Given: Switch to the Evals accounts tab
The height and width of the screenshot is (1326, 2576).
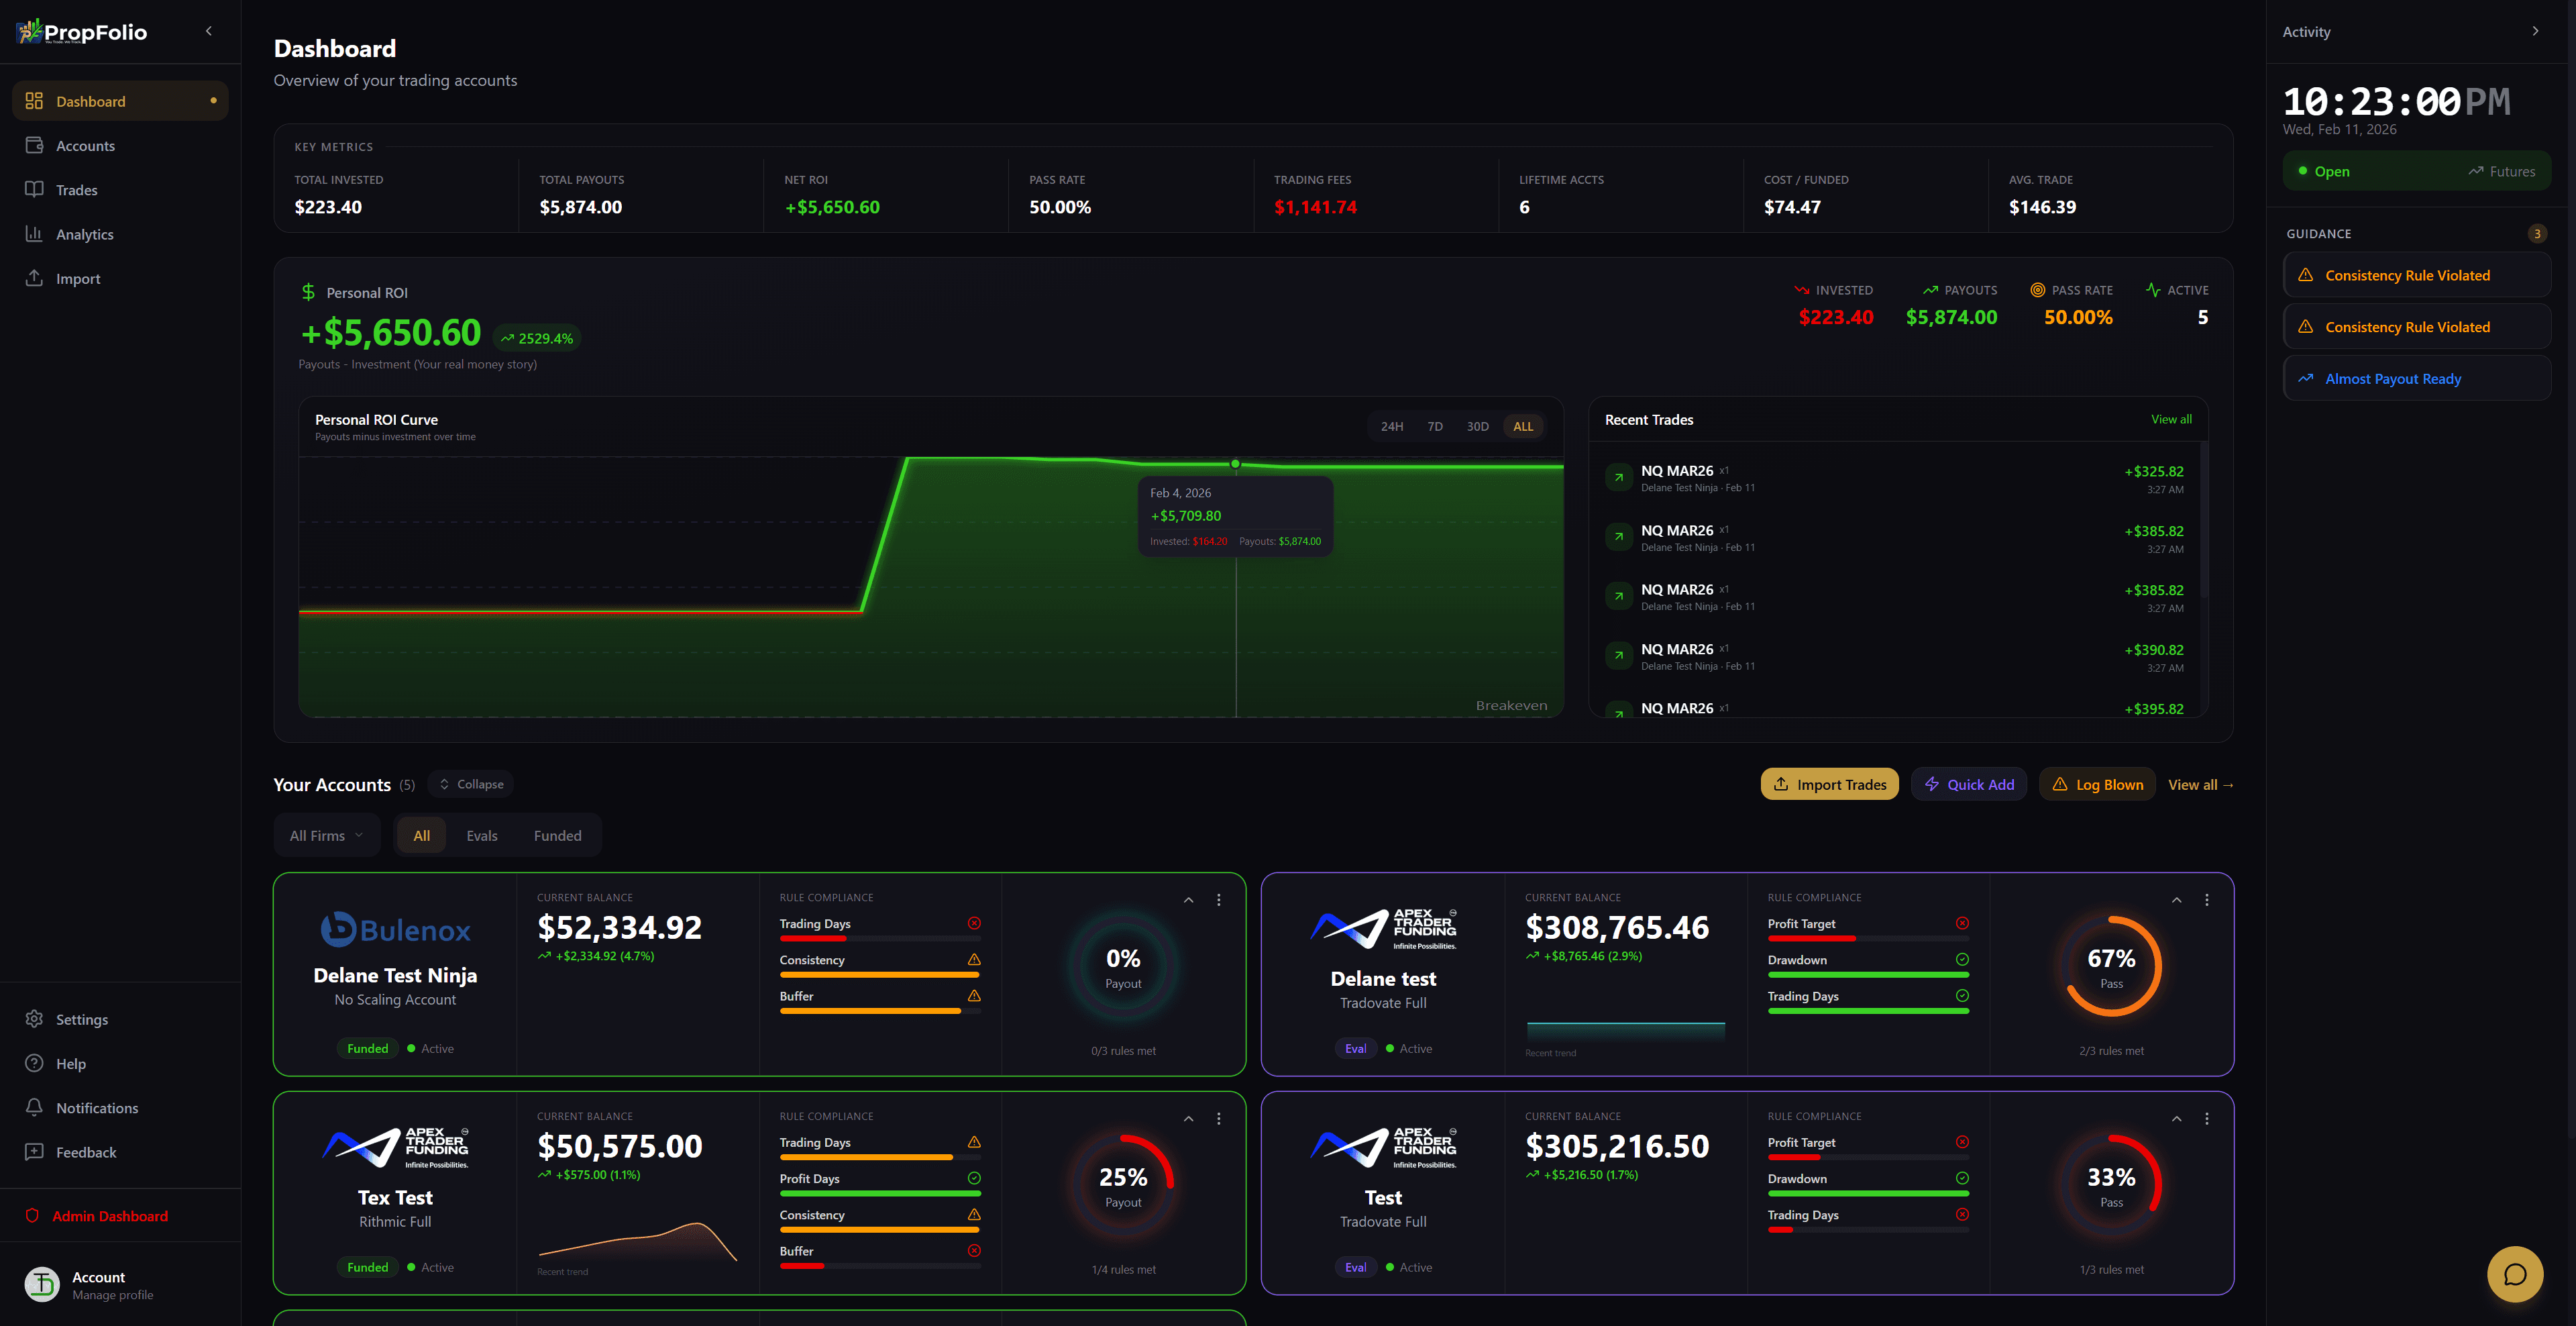Looking at the screenshot, I should (482, 835).
